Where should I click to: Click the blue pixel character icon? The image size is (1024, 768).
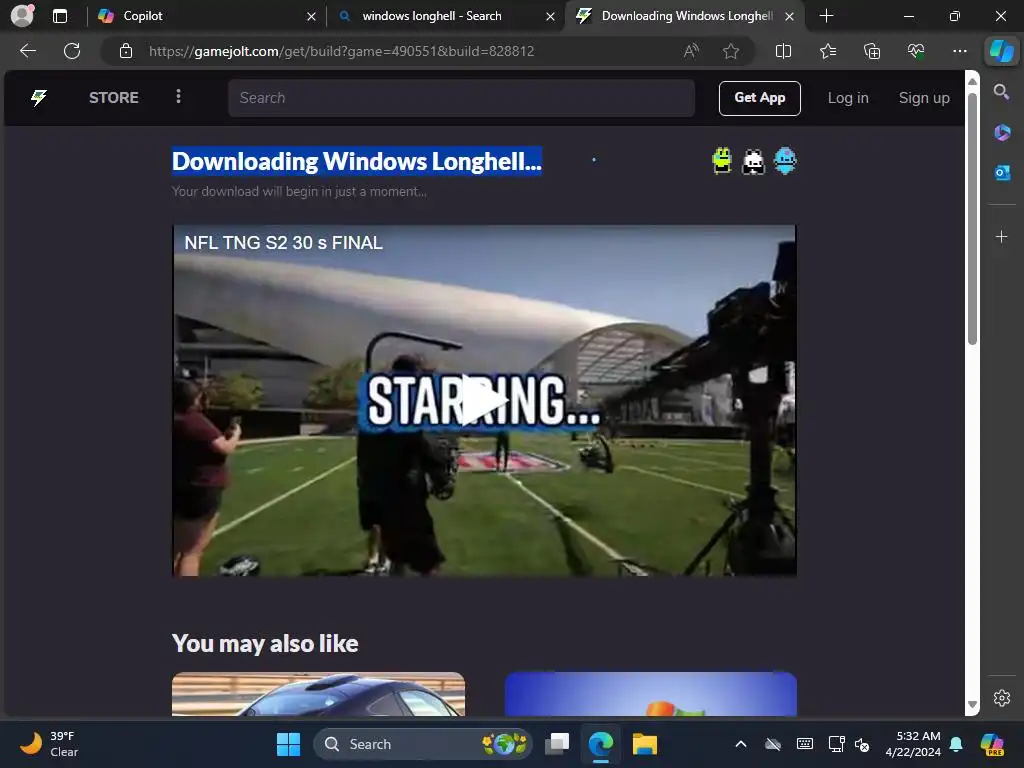click(x=785, y=161)
